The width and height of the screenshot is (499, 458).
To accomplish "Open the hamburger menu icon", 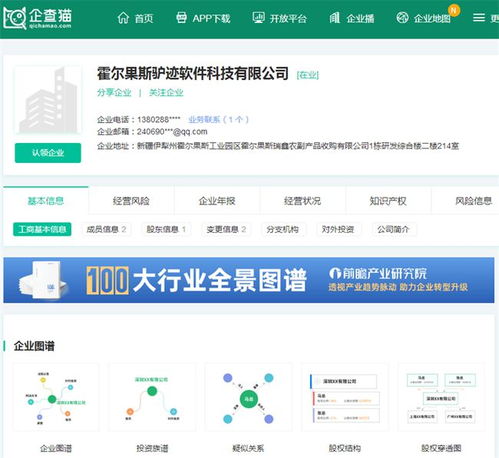I will click(479, 18).
